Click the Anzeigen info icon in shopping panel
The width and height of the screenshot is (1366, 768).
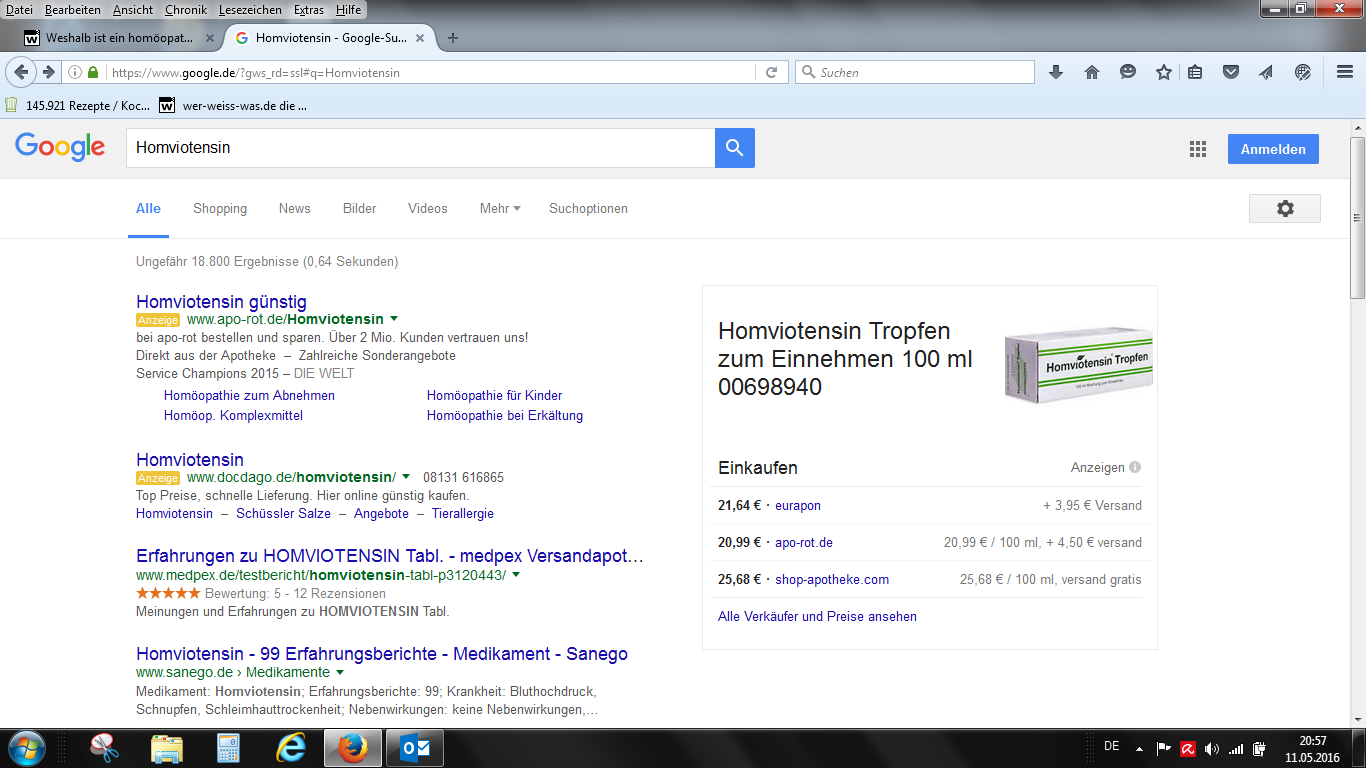pyautogui.click(x=1135, y=467)
